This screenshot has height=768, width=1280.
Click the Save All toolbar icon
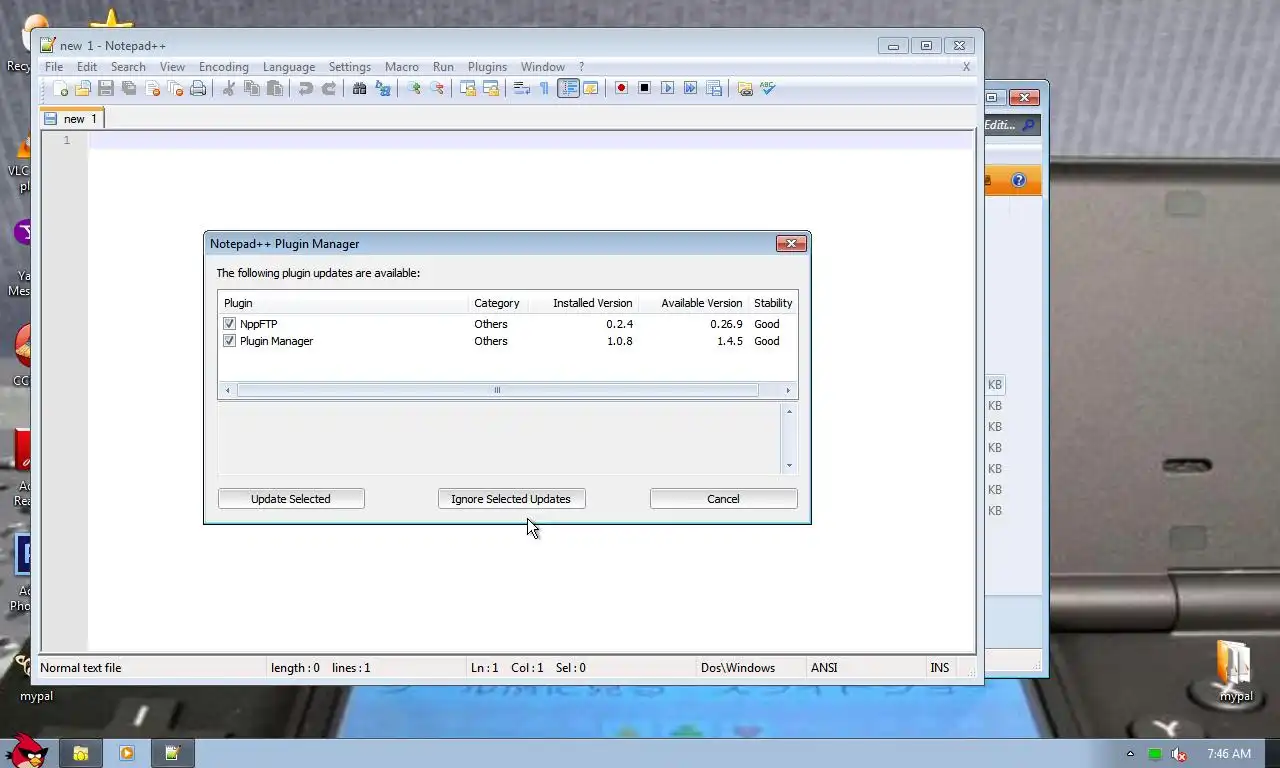[129, 88]
